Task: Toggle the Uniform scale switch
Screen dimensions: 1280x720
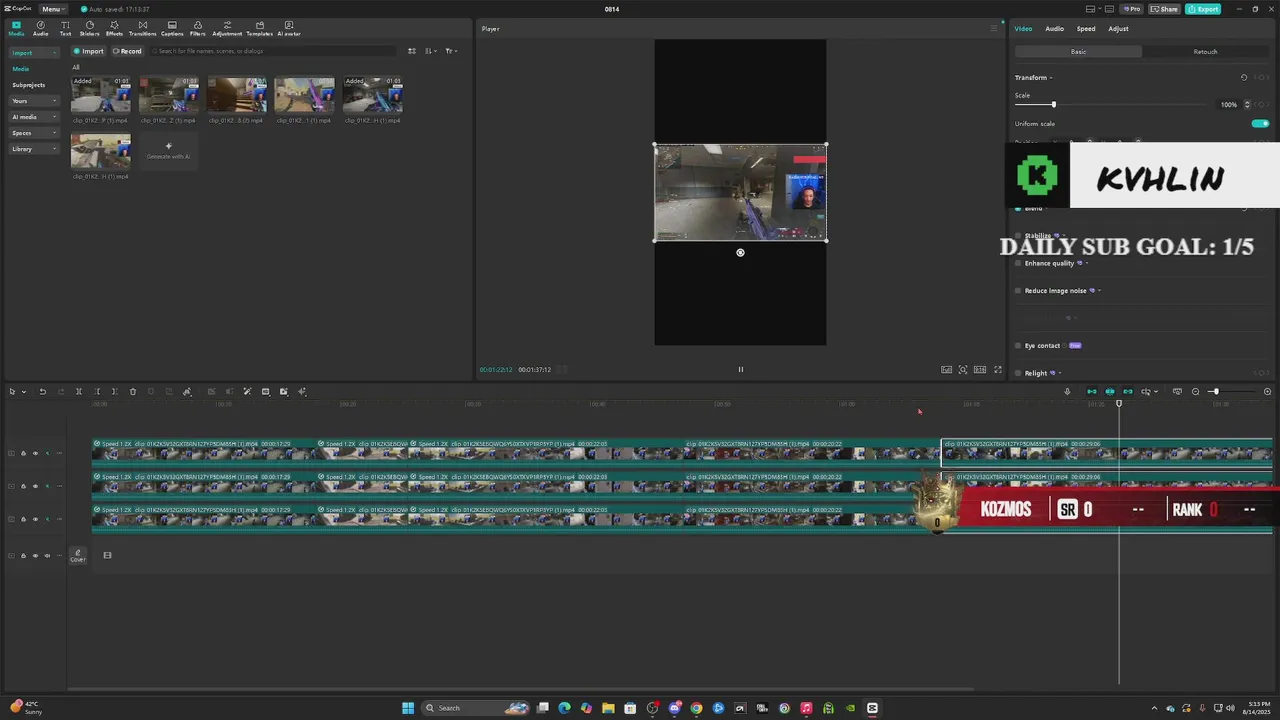Action: (x=1260, y=124)
